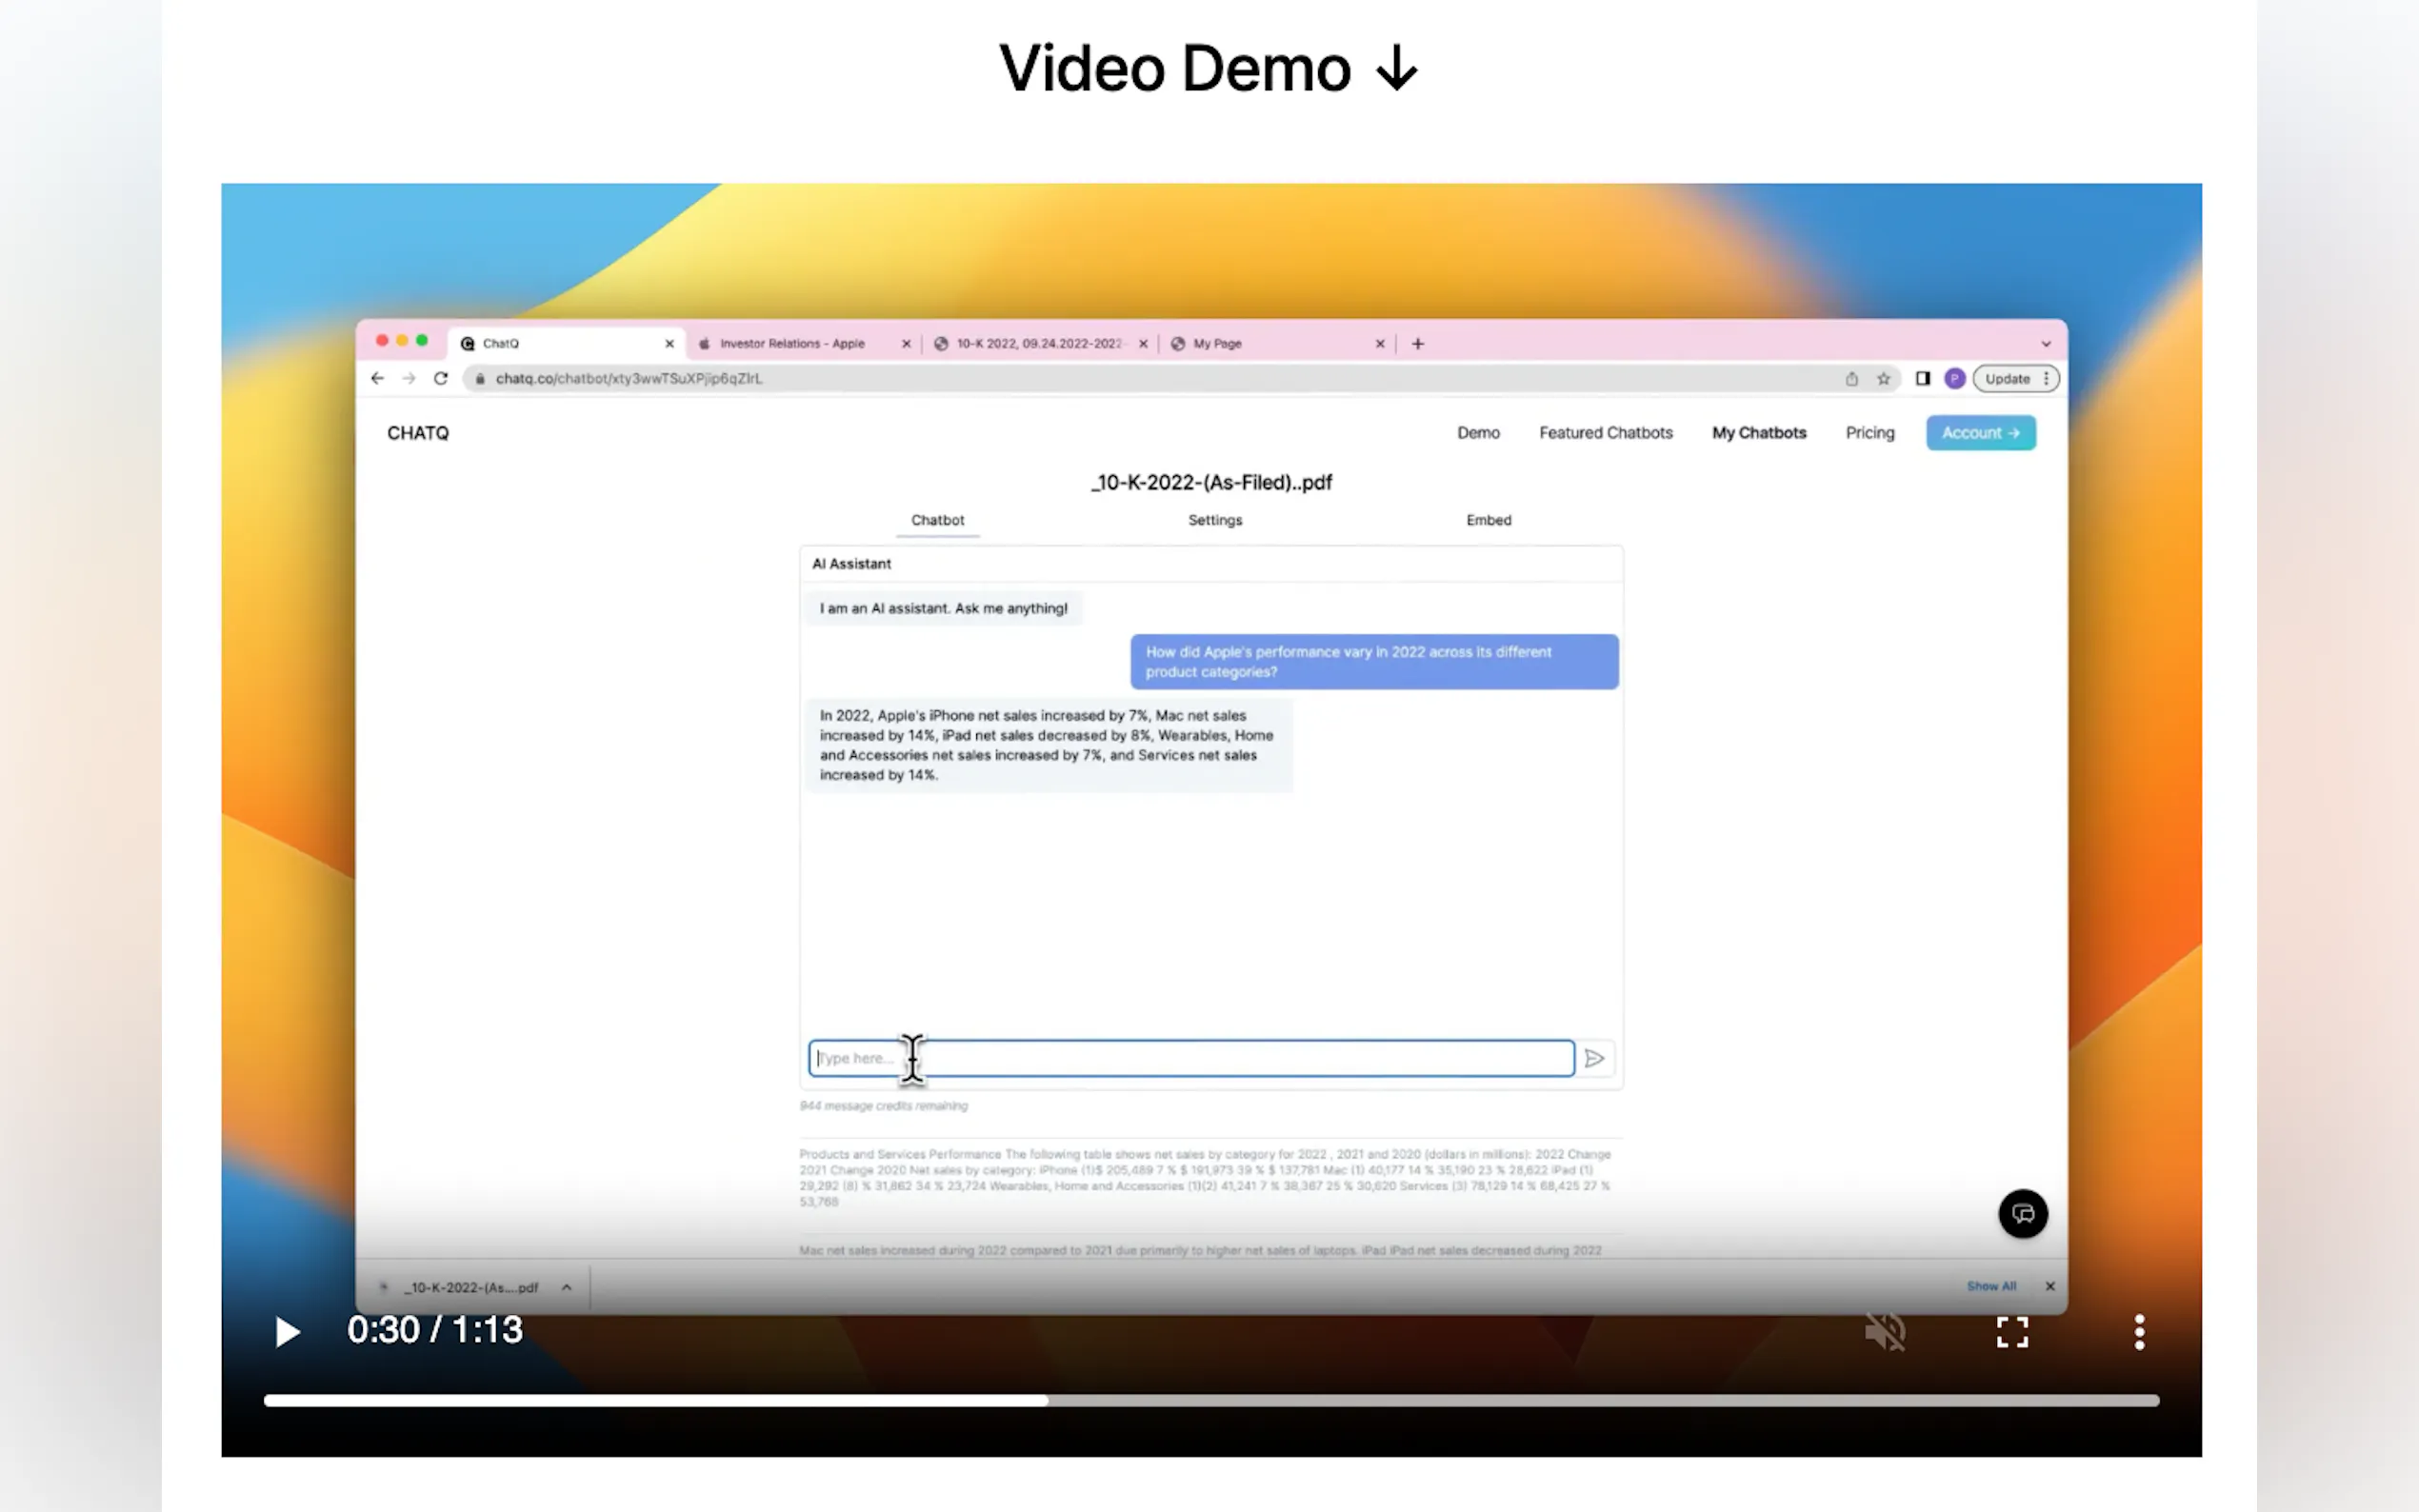Viewport: 2419px width, 1512px height.
Task: Unmute the video with the speaker icon
Action: click(x=1885, y=1331)
